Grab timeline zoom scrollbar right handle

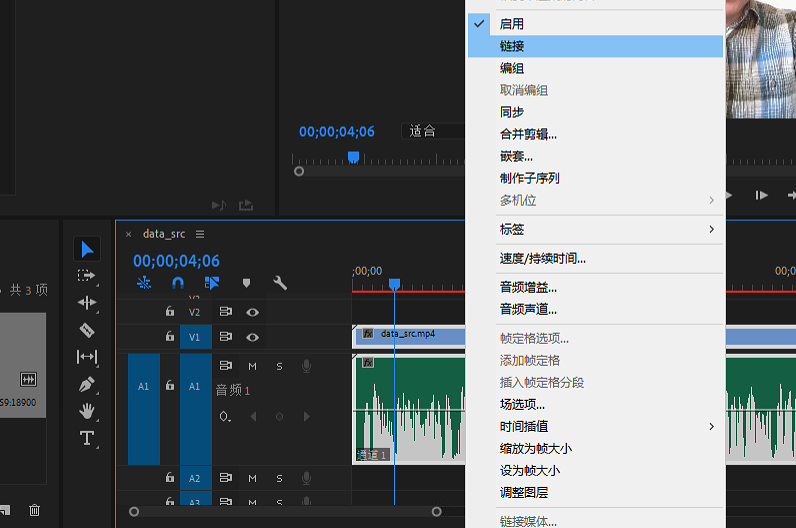tap(437, 512)
